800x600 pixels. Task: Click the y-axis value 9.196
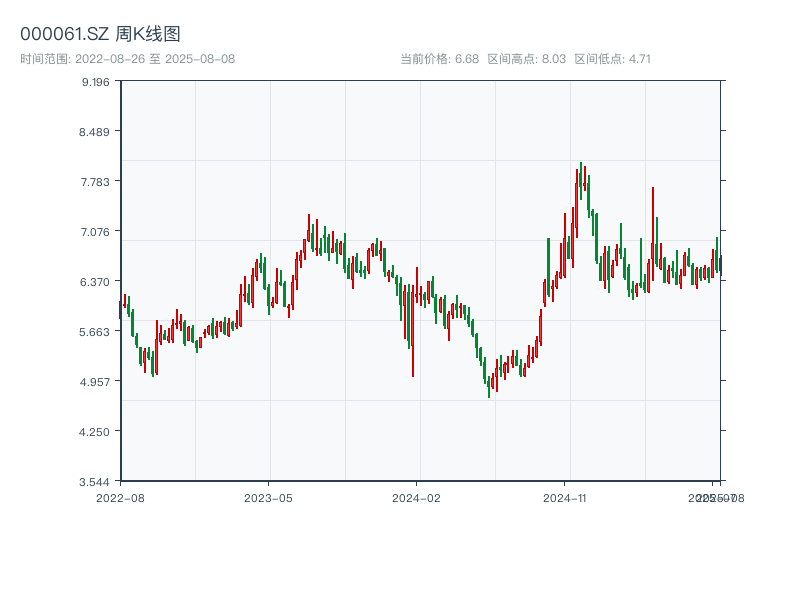click(x=95, y=82)
